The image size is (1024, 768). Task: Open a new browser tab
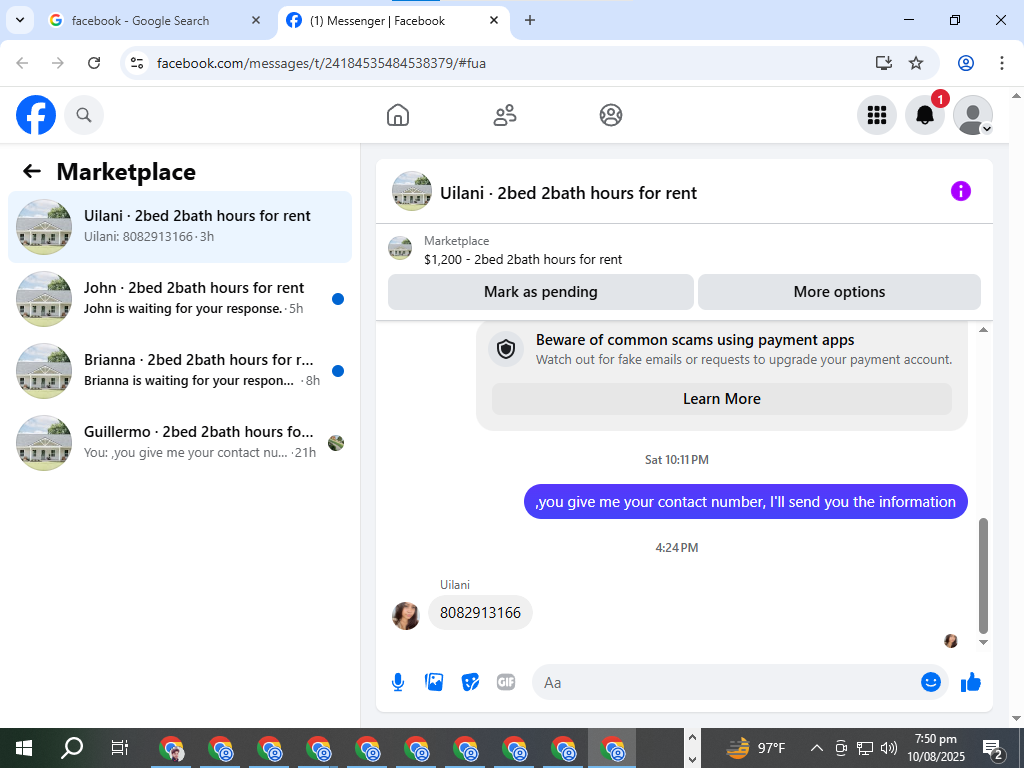(530, 20)
